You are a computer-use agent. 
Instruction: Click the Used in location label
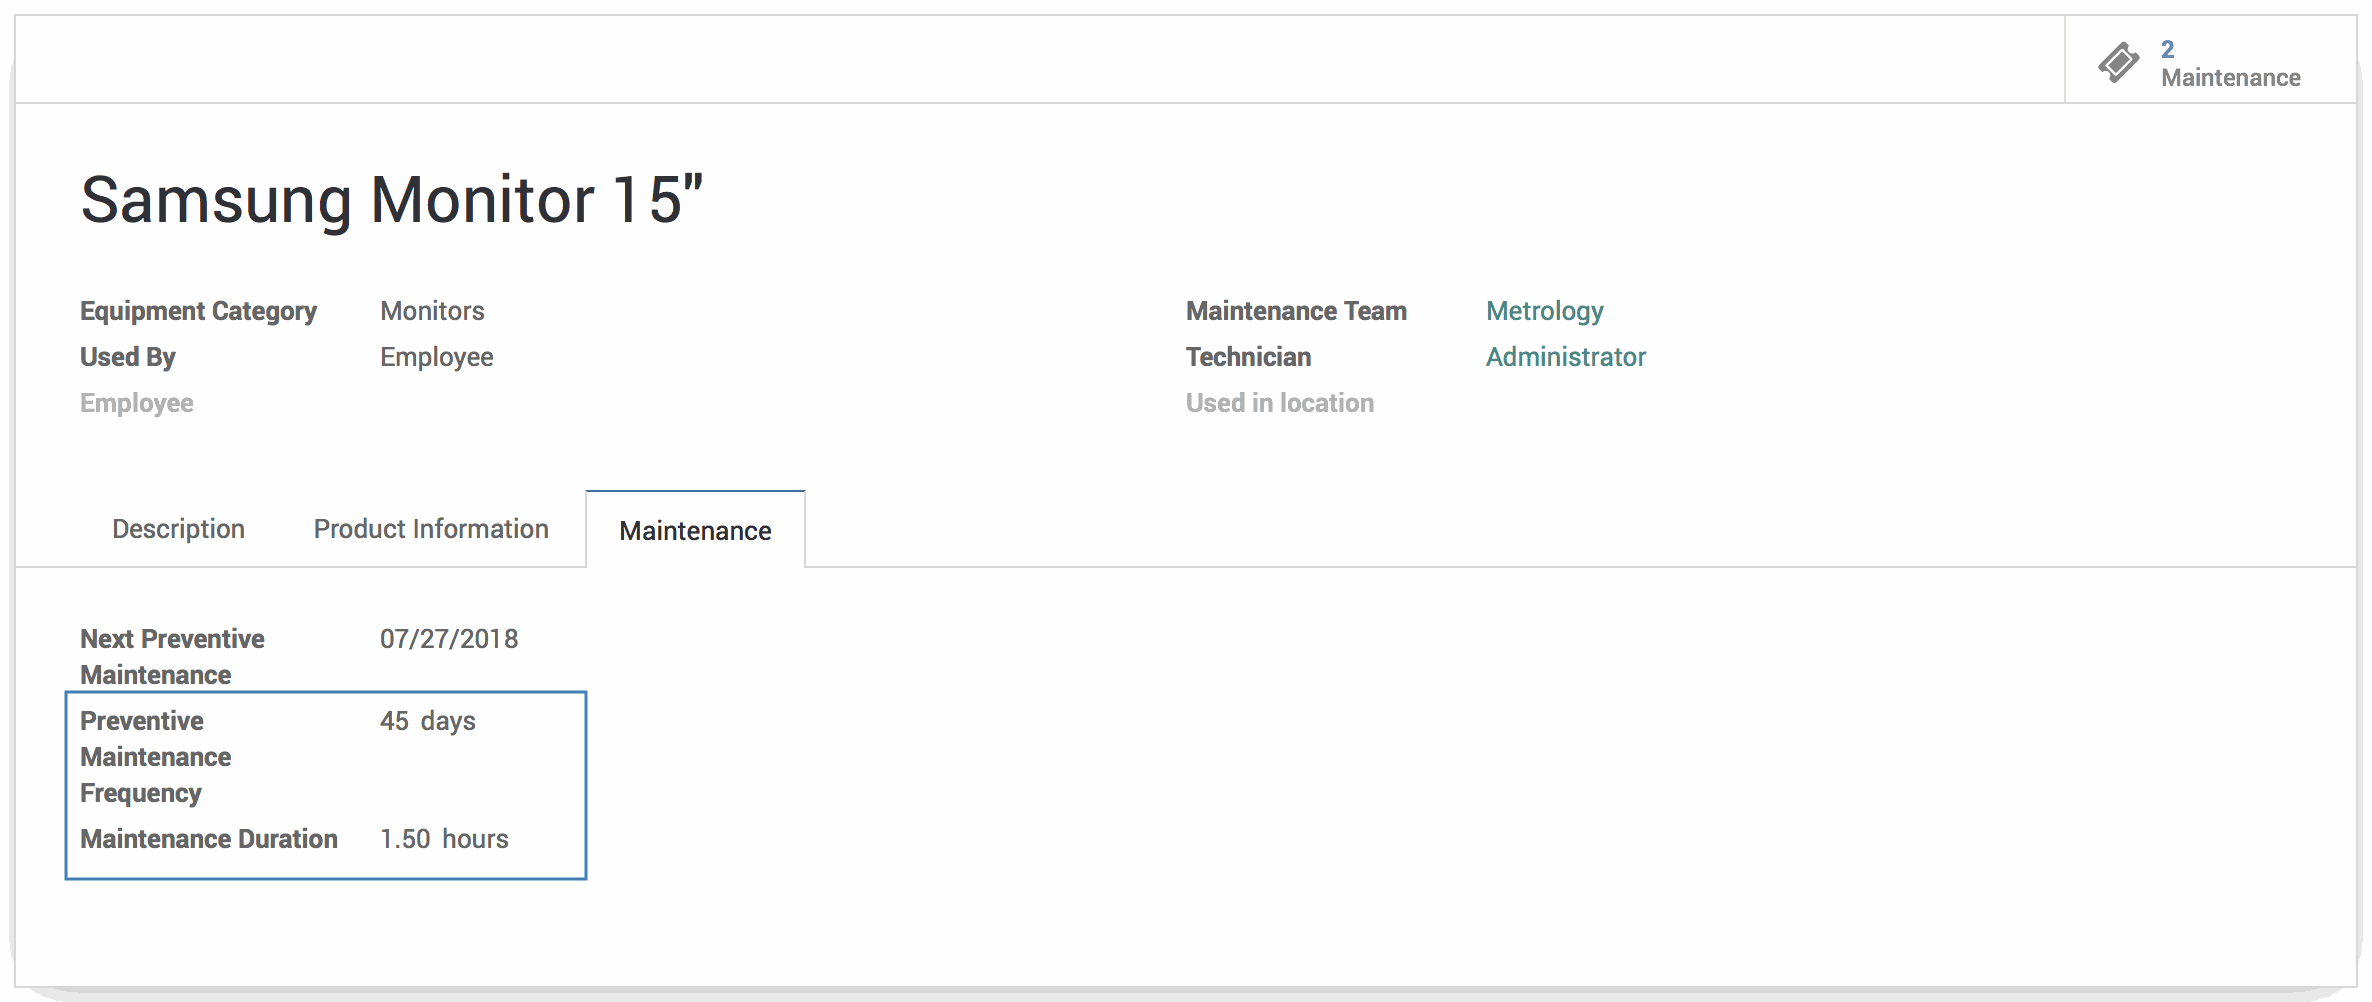[1280, 403]
